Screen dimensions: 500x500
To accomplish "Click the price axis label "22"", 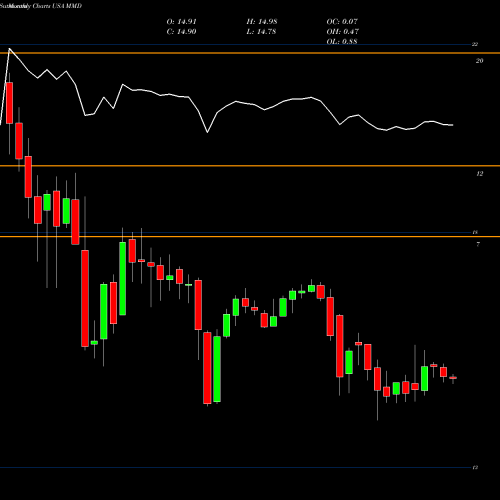I will [475, 44].
